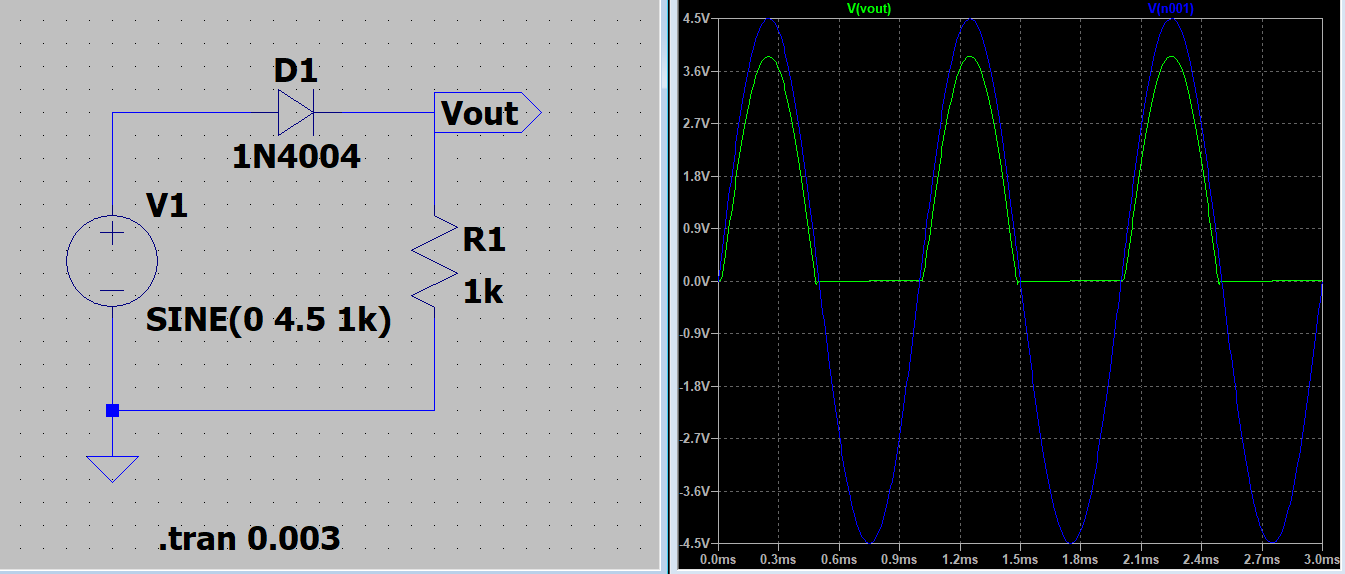This screenshot has height=574, width=1345.
Task: Click the 1k resistor value
Action: point(483,292)
